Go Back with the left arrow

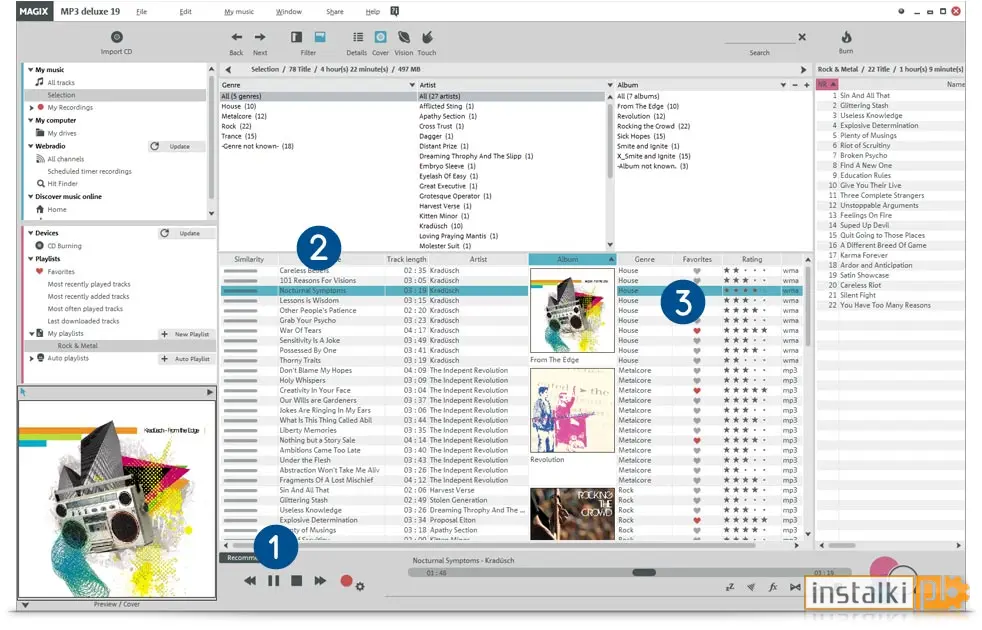tap(236, 38)
